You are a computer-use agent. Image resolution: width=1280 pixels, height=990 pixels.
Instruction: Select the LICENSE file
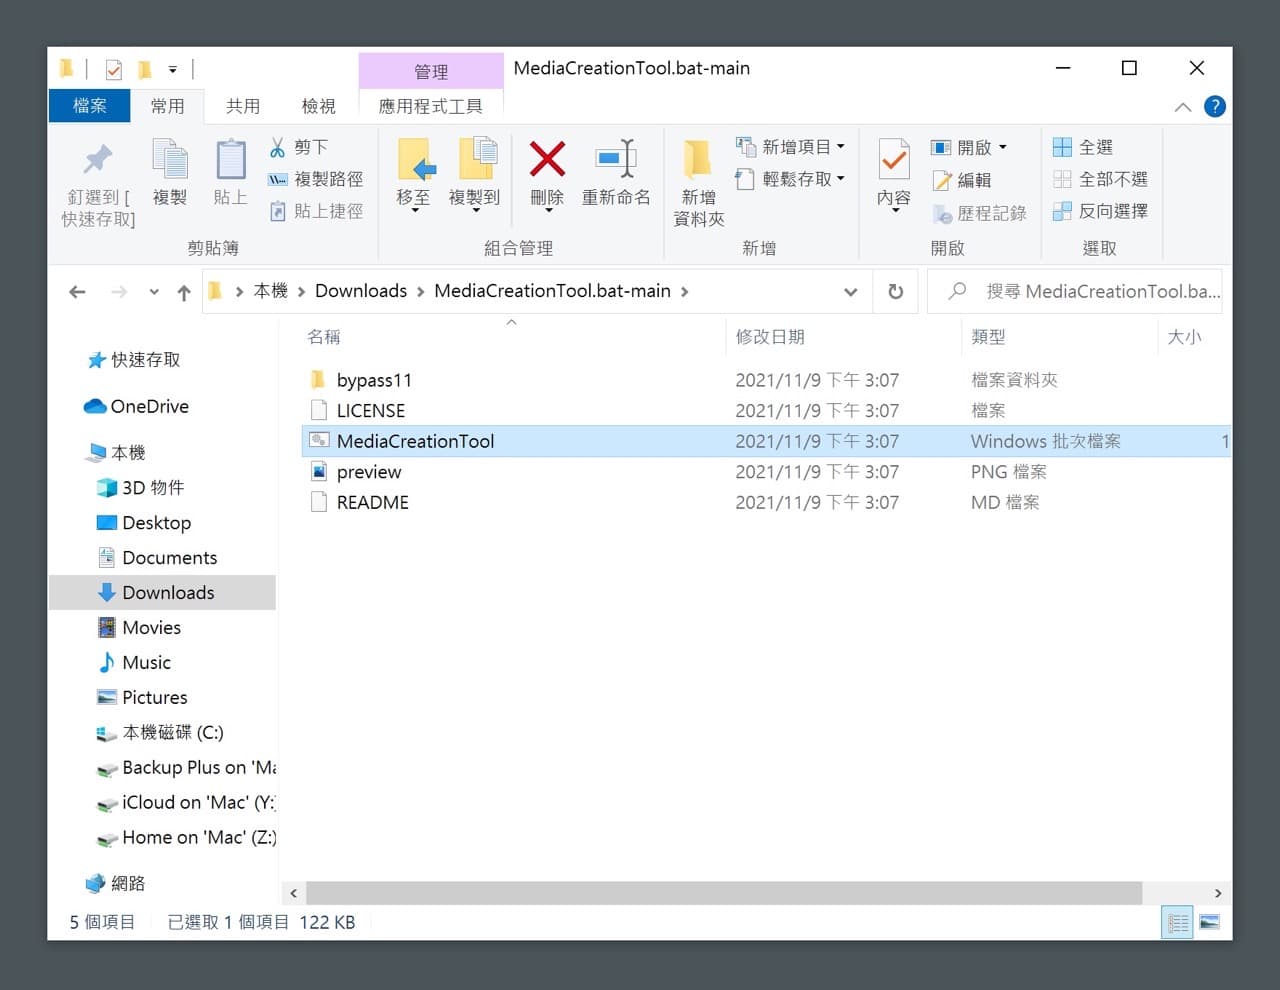371,411
